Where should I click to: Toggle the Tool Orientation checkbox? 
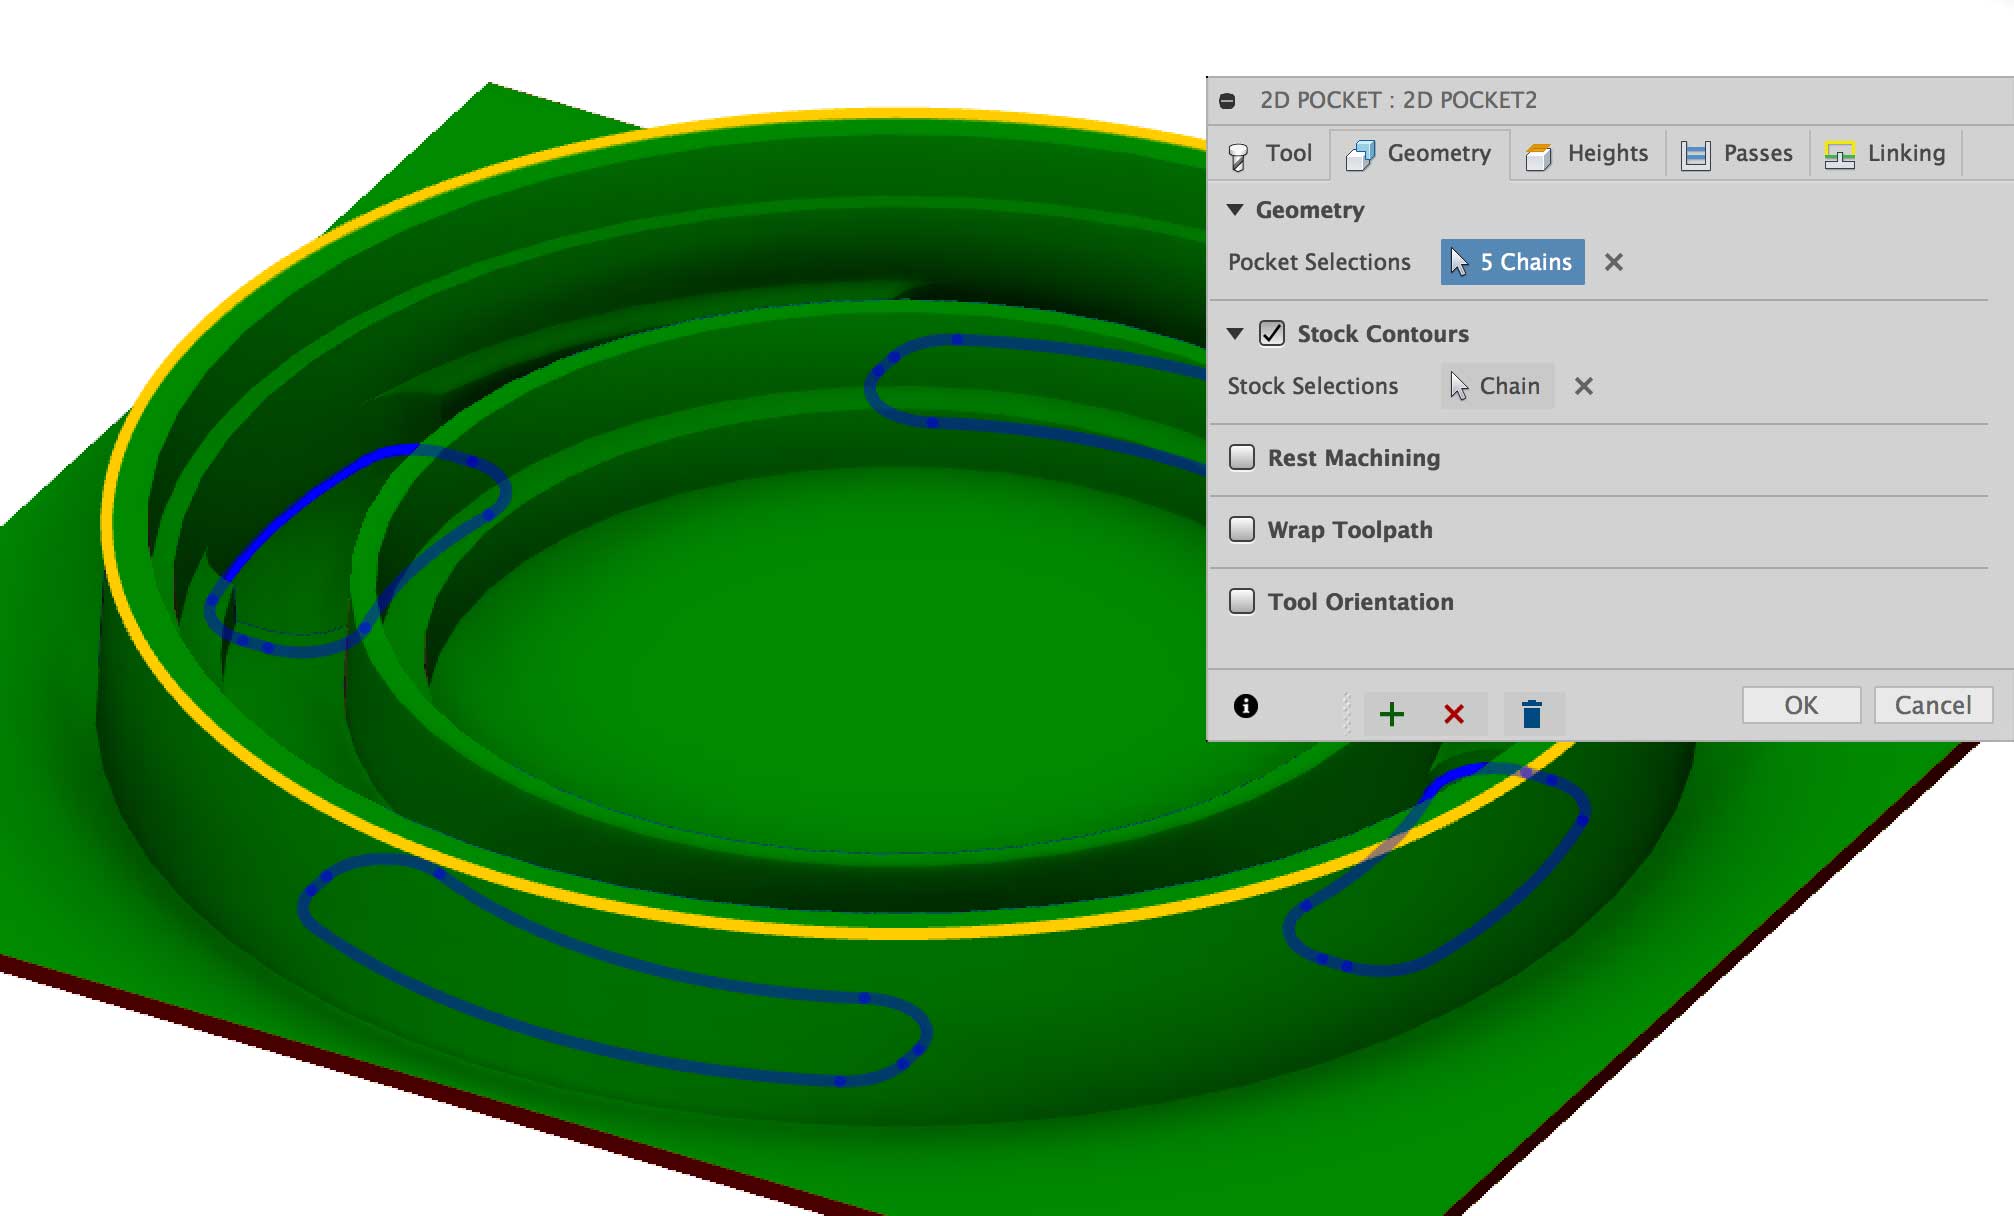(x=1242, y=601)
